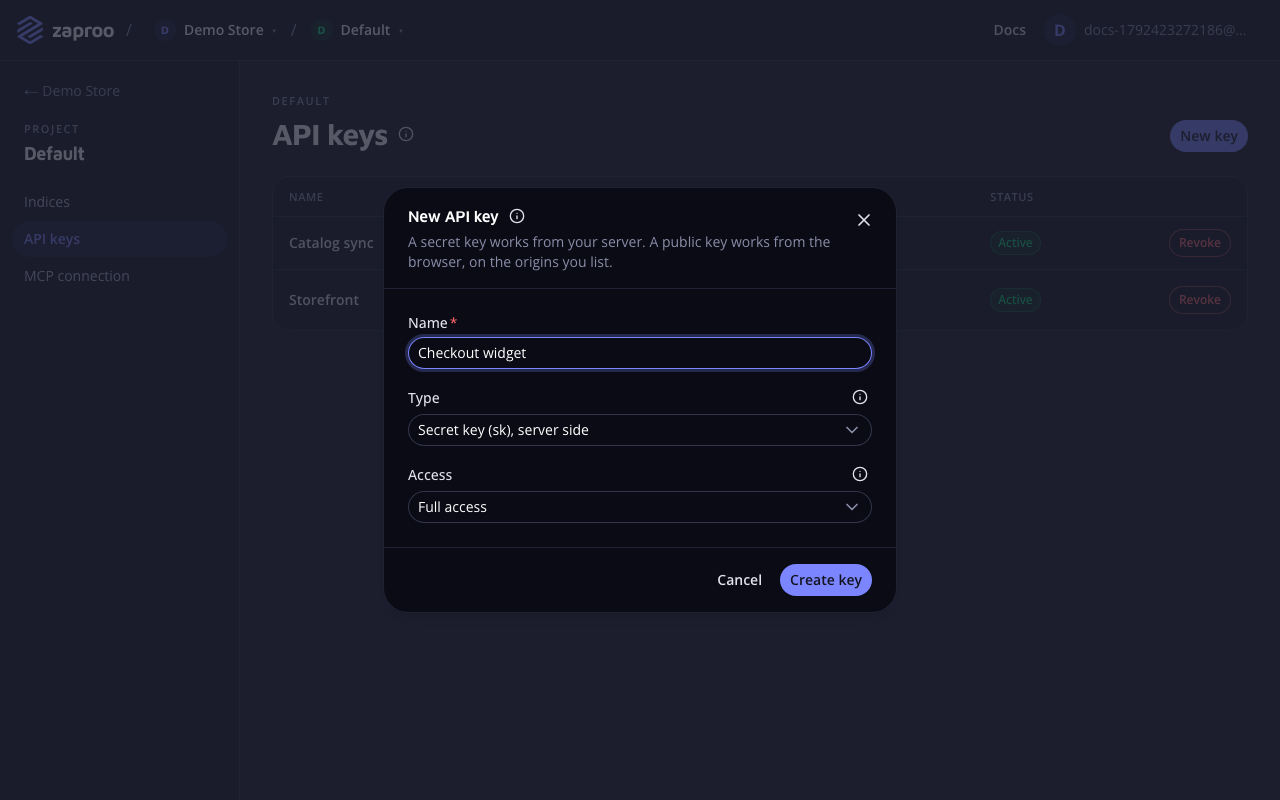Screen dimensions: 1280x800
Task: Open the account menu by the docs email
Action: pyautogui.click(x=1166, y=30)
